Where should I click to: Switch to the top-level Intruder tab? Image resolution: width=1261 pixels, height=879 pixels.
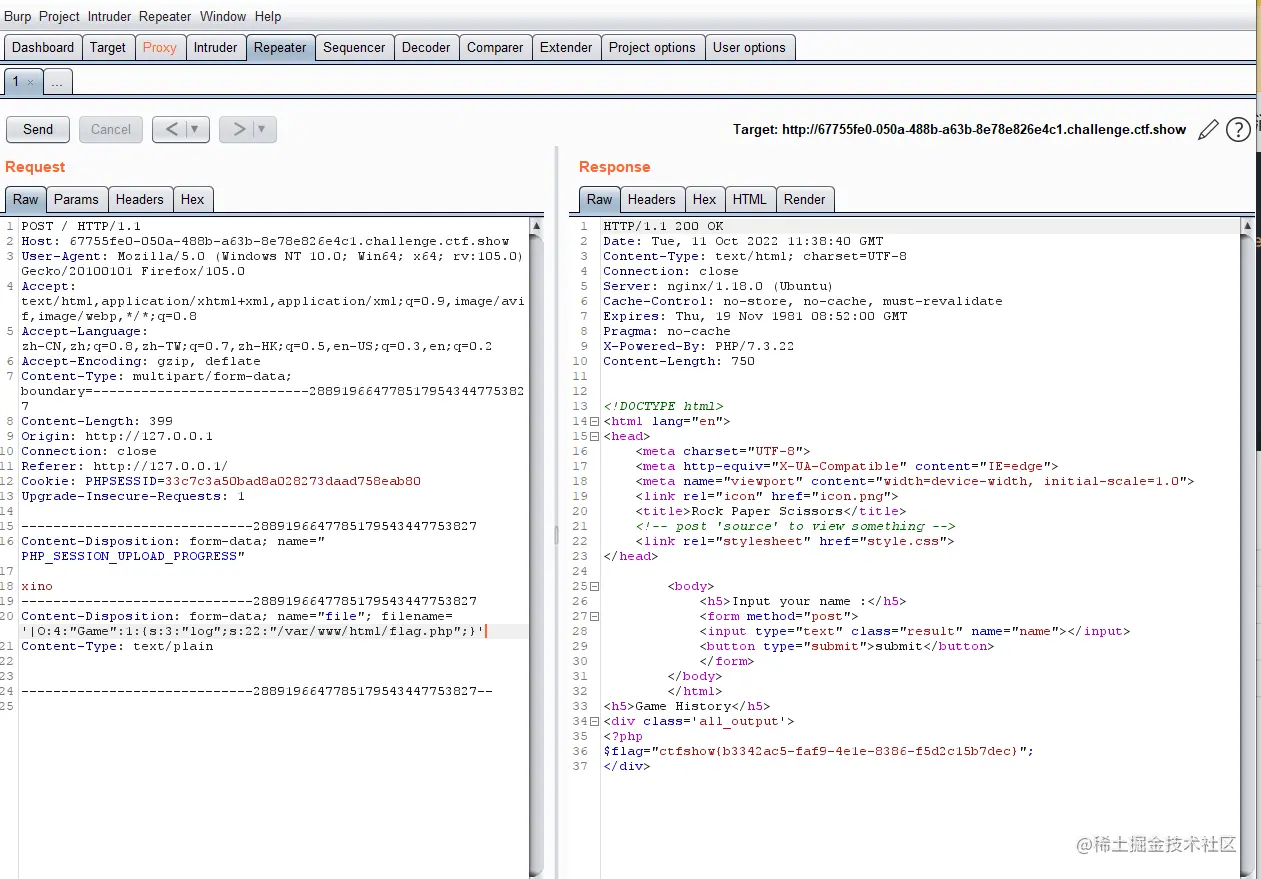(215, 48)
